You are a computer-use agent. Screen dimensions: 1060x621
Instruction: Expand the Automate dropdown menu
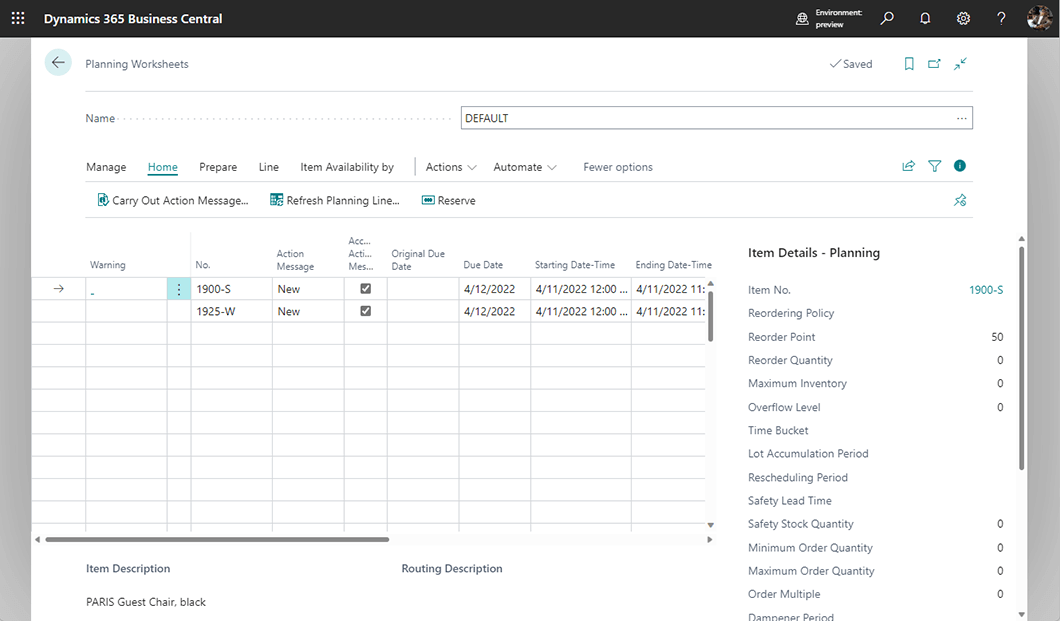point(525,167)
